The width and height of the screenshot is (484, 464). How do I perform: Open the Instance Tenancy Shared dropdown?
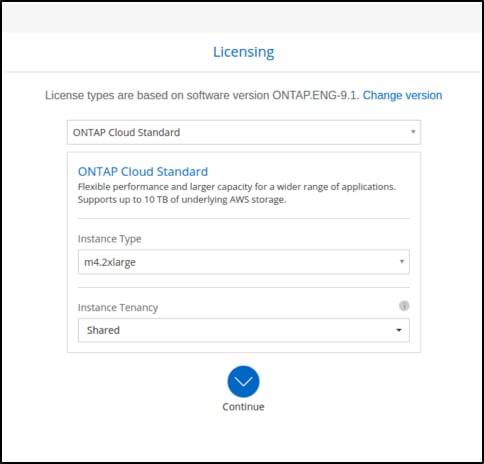tap(244, 330)
